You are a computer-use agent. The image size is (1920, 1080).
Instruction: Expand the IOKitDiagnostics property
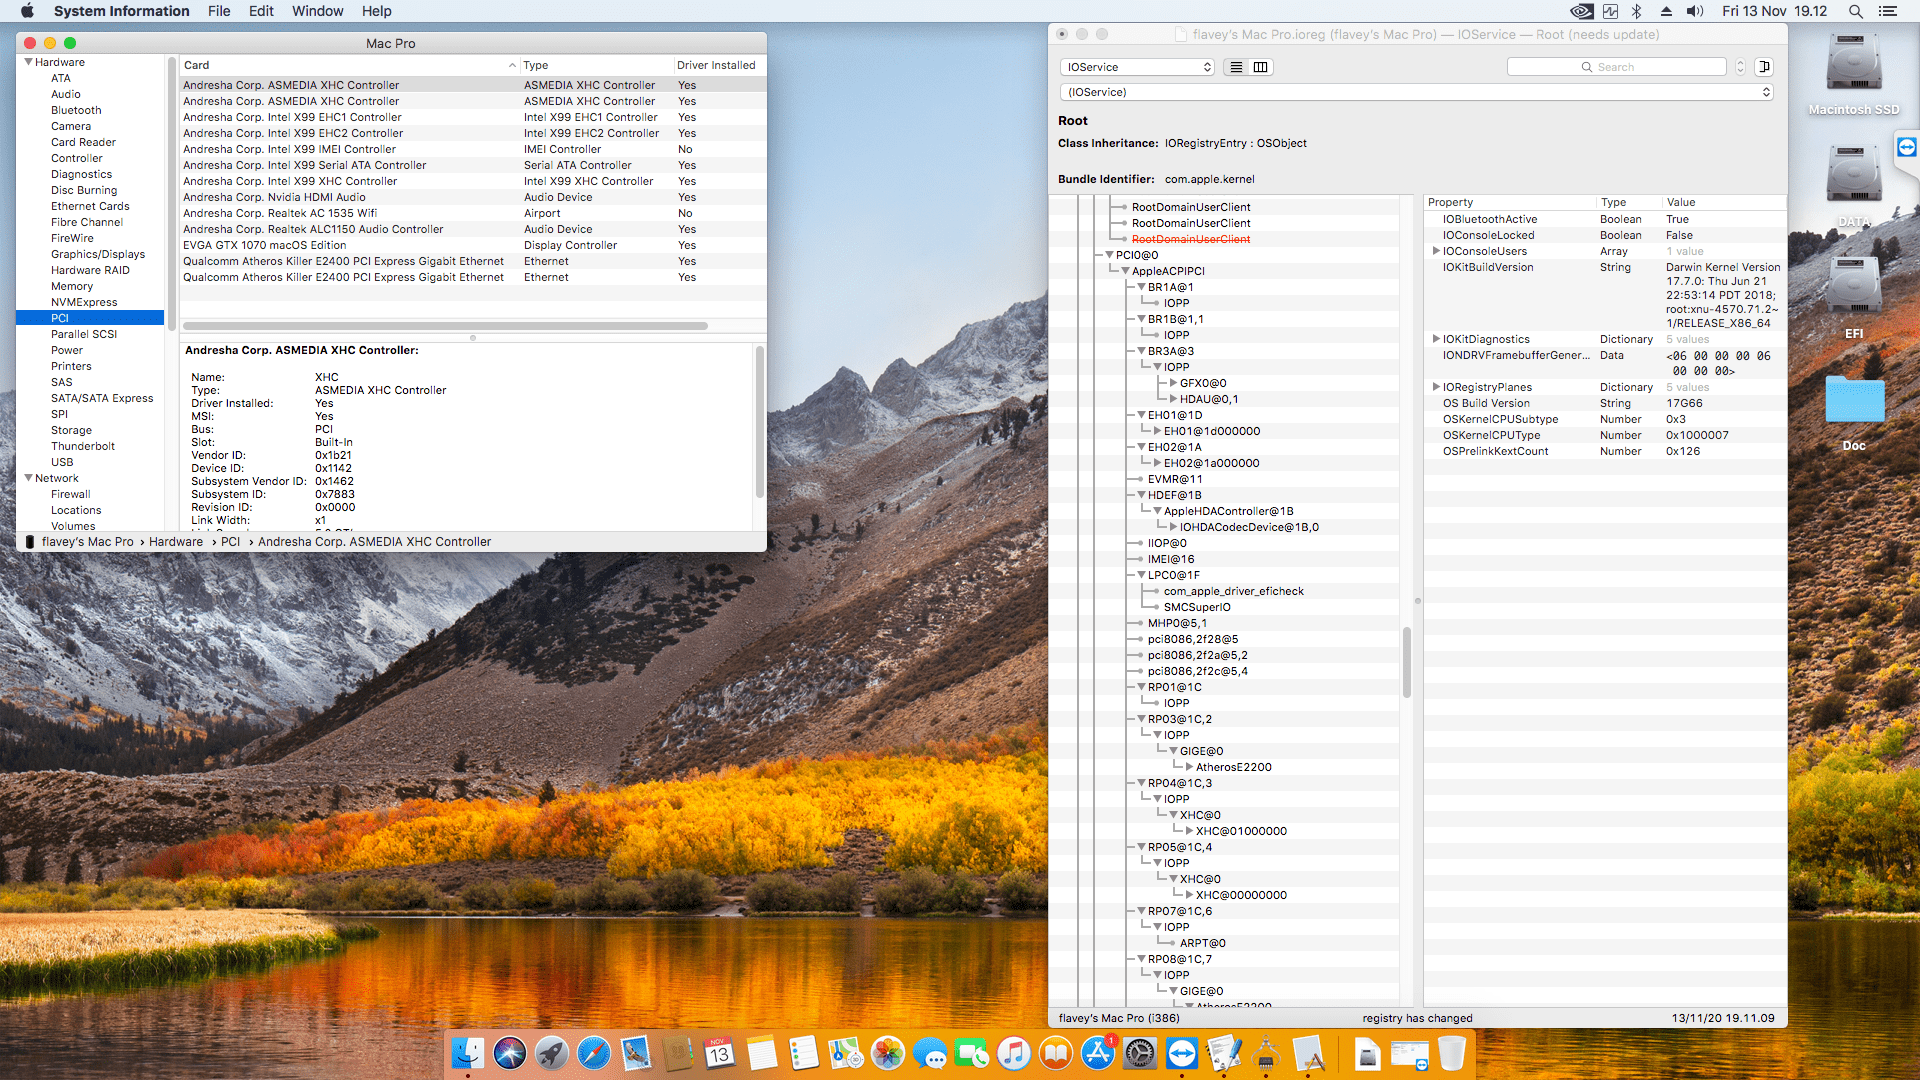1436,339
